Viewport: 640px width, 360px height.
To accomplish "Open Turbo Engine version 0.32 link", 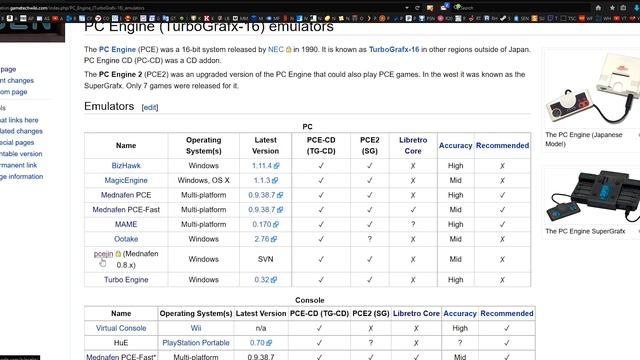I will pos(265,280).
